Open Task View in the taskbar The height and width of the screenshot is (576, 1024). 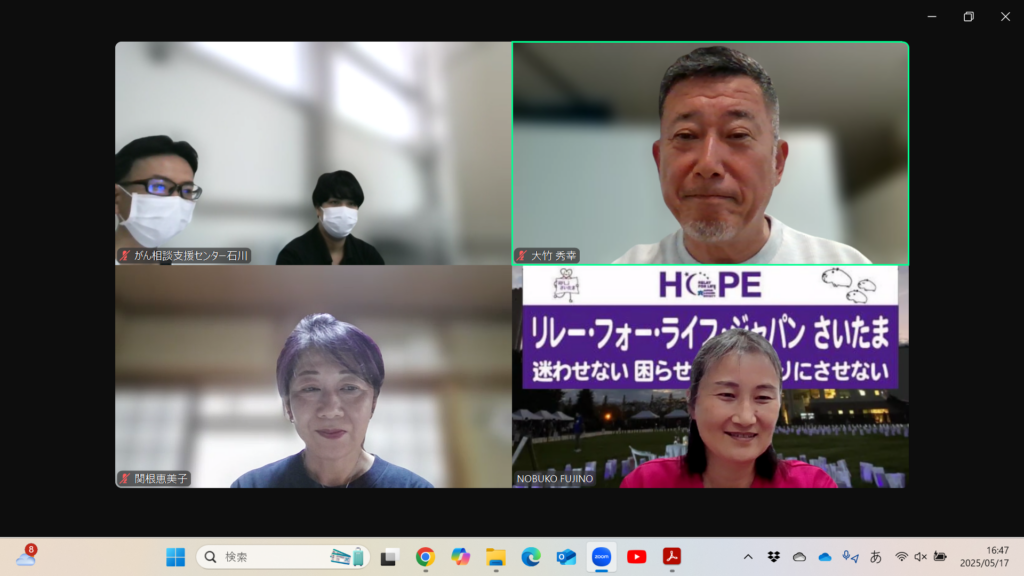(x=390, y=557)
